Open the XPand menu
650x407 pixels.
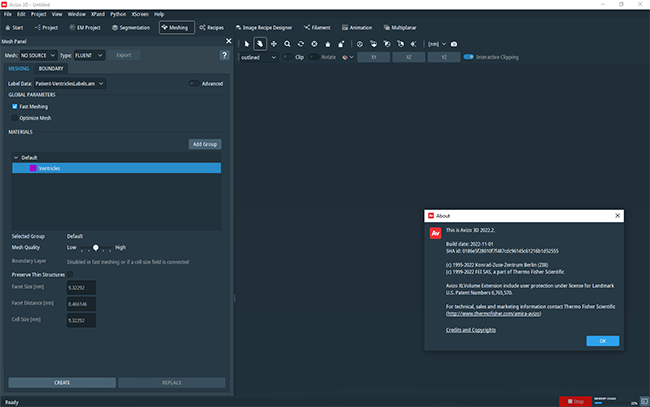pos(98,14)
